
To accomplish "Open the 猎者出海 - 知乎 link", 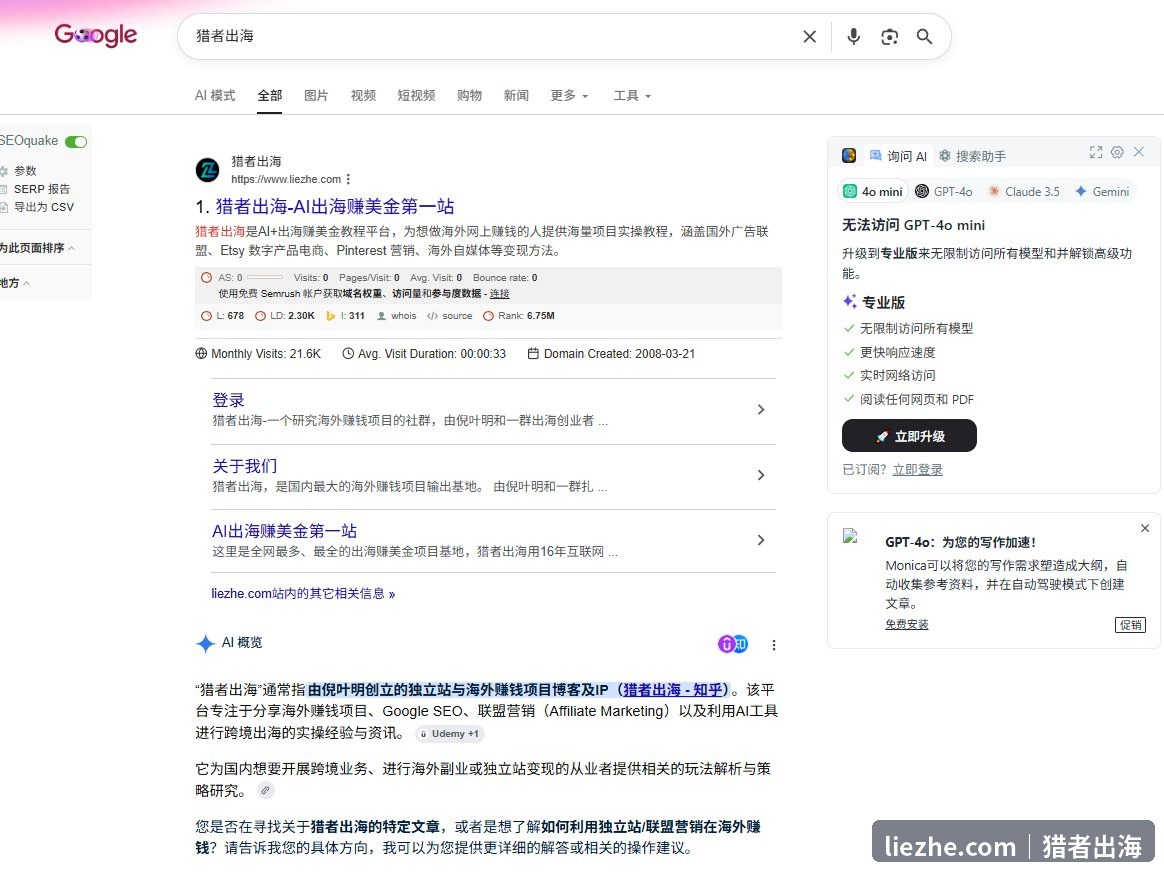I will (x=673, y=690).
